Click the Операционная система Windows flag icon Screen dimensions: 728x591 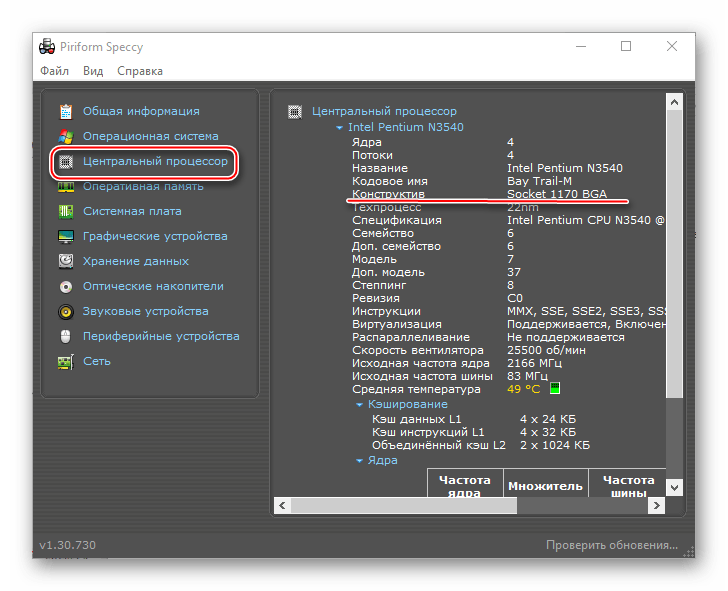[x=66, y=136]
